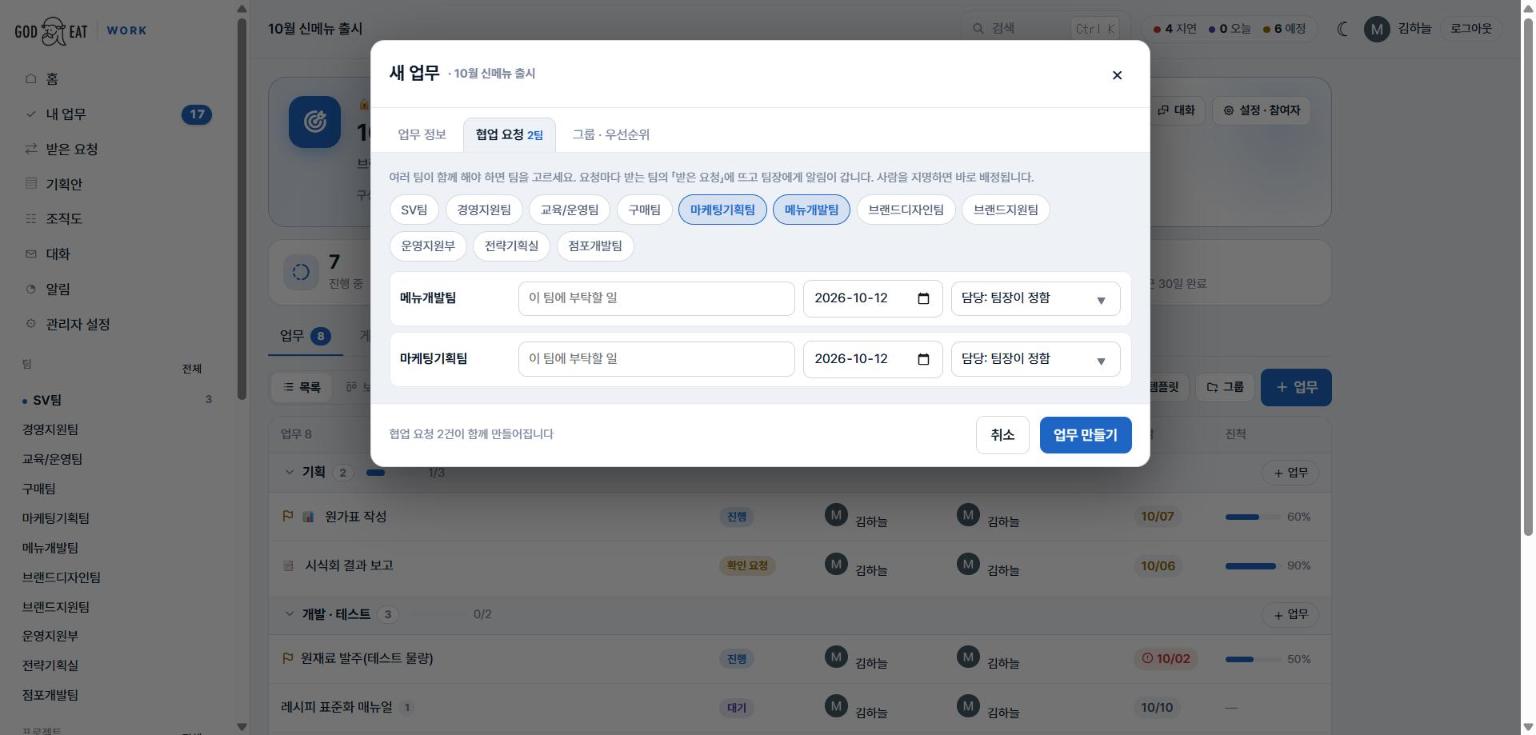Toggle the 경영지원팀 team chip
This screenshot has width=1536, height=735.
pyautogui.click(x=484, y=210)
